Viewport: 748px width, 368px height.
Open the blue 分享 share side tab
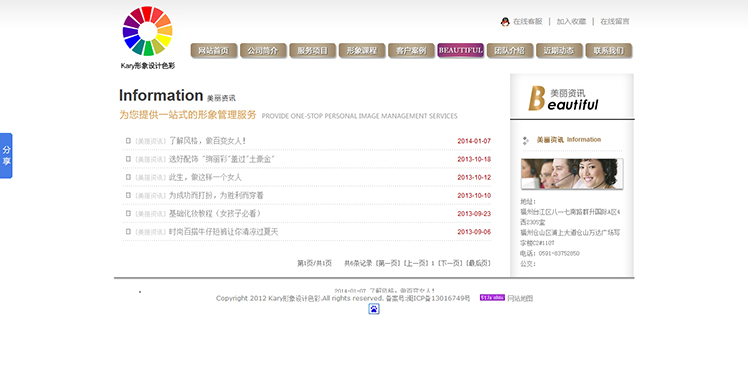6,156
